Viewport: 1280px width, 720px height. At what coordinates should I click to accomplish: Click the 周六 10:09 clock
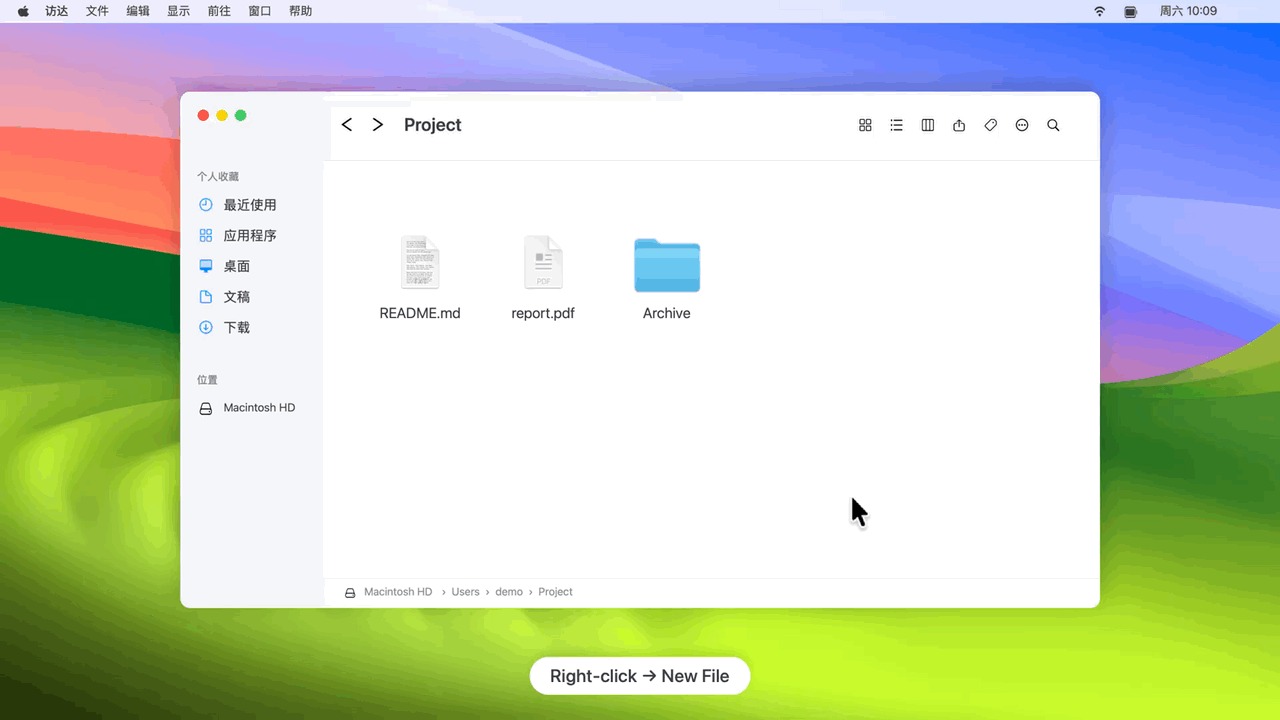1188,11
